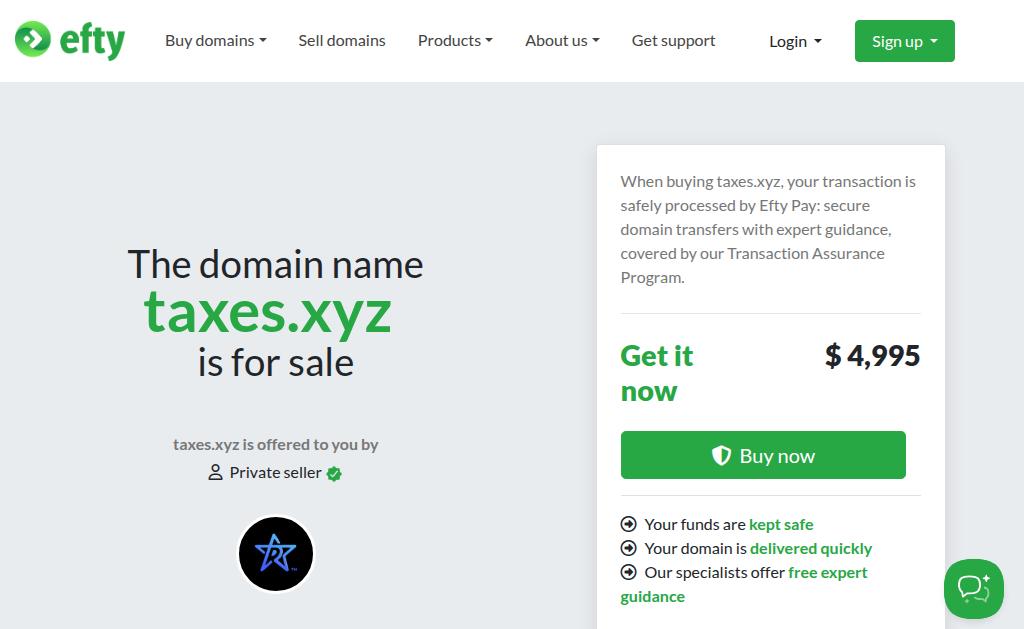Click the green Sign up button
The width and height of the screenshot is (1024, 629).
pos(904,41)
